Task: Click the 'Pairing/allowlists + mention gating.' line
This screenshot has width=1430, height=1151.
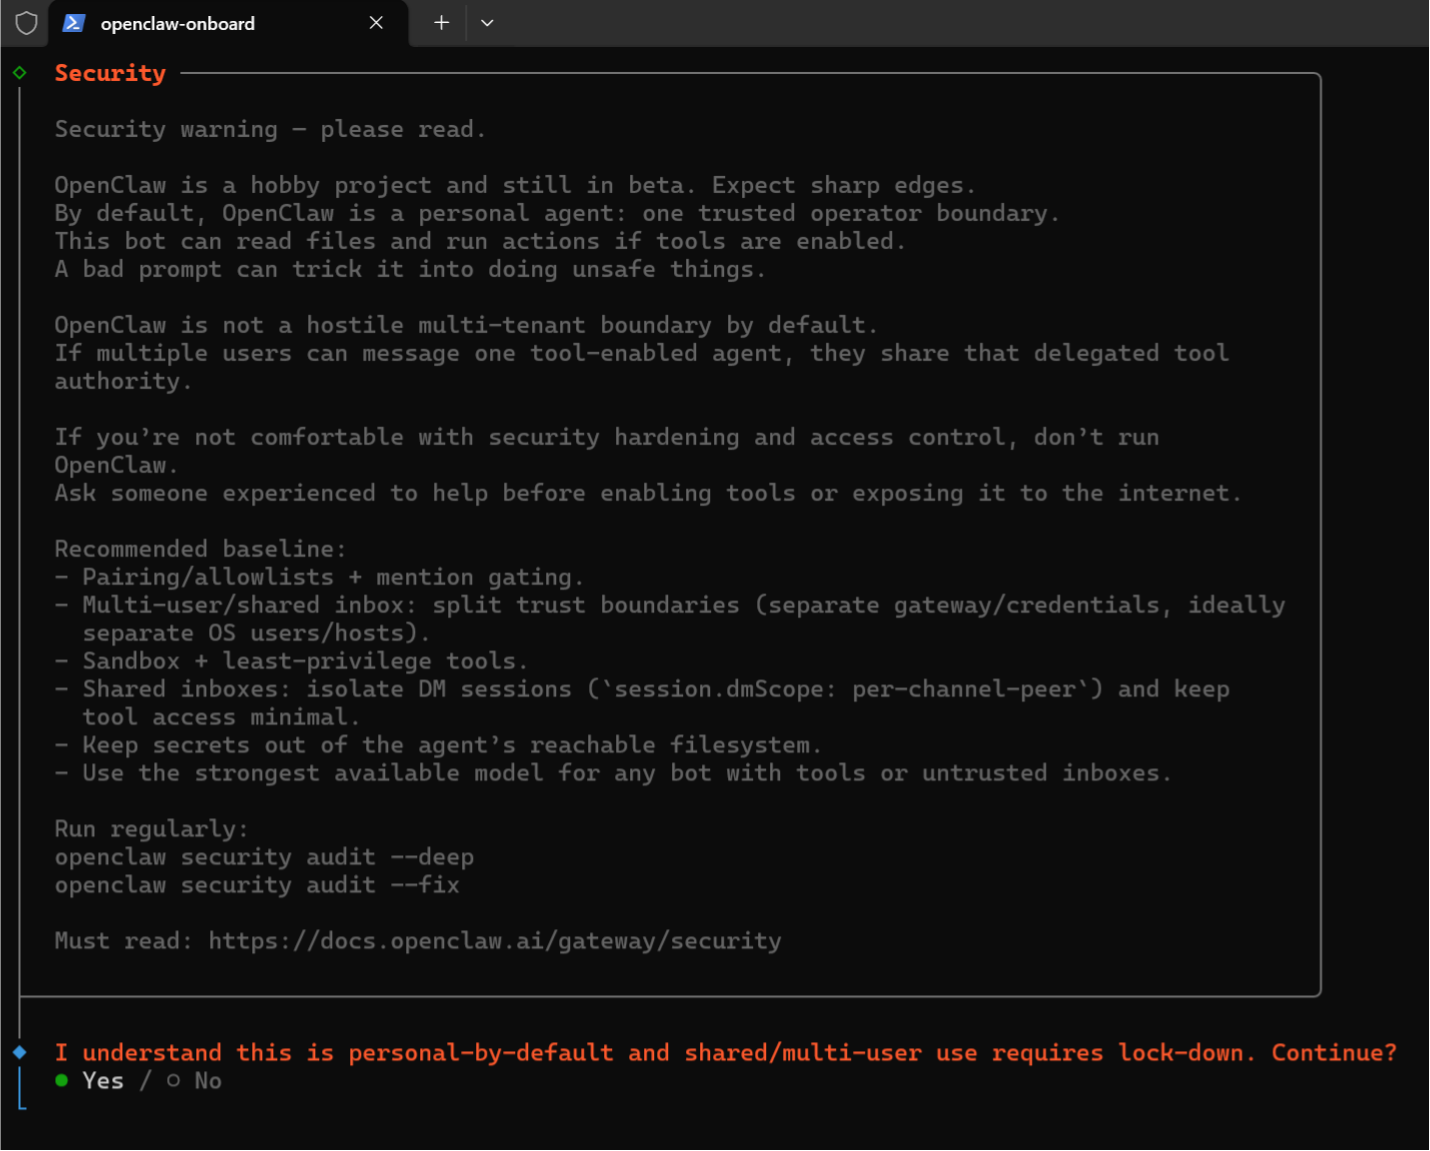Action: [319, 577]
